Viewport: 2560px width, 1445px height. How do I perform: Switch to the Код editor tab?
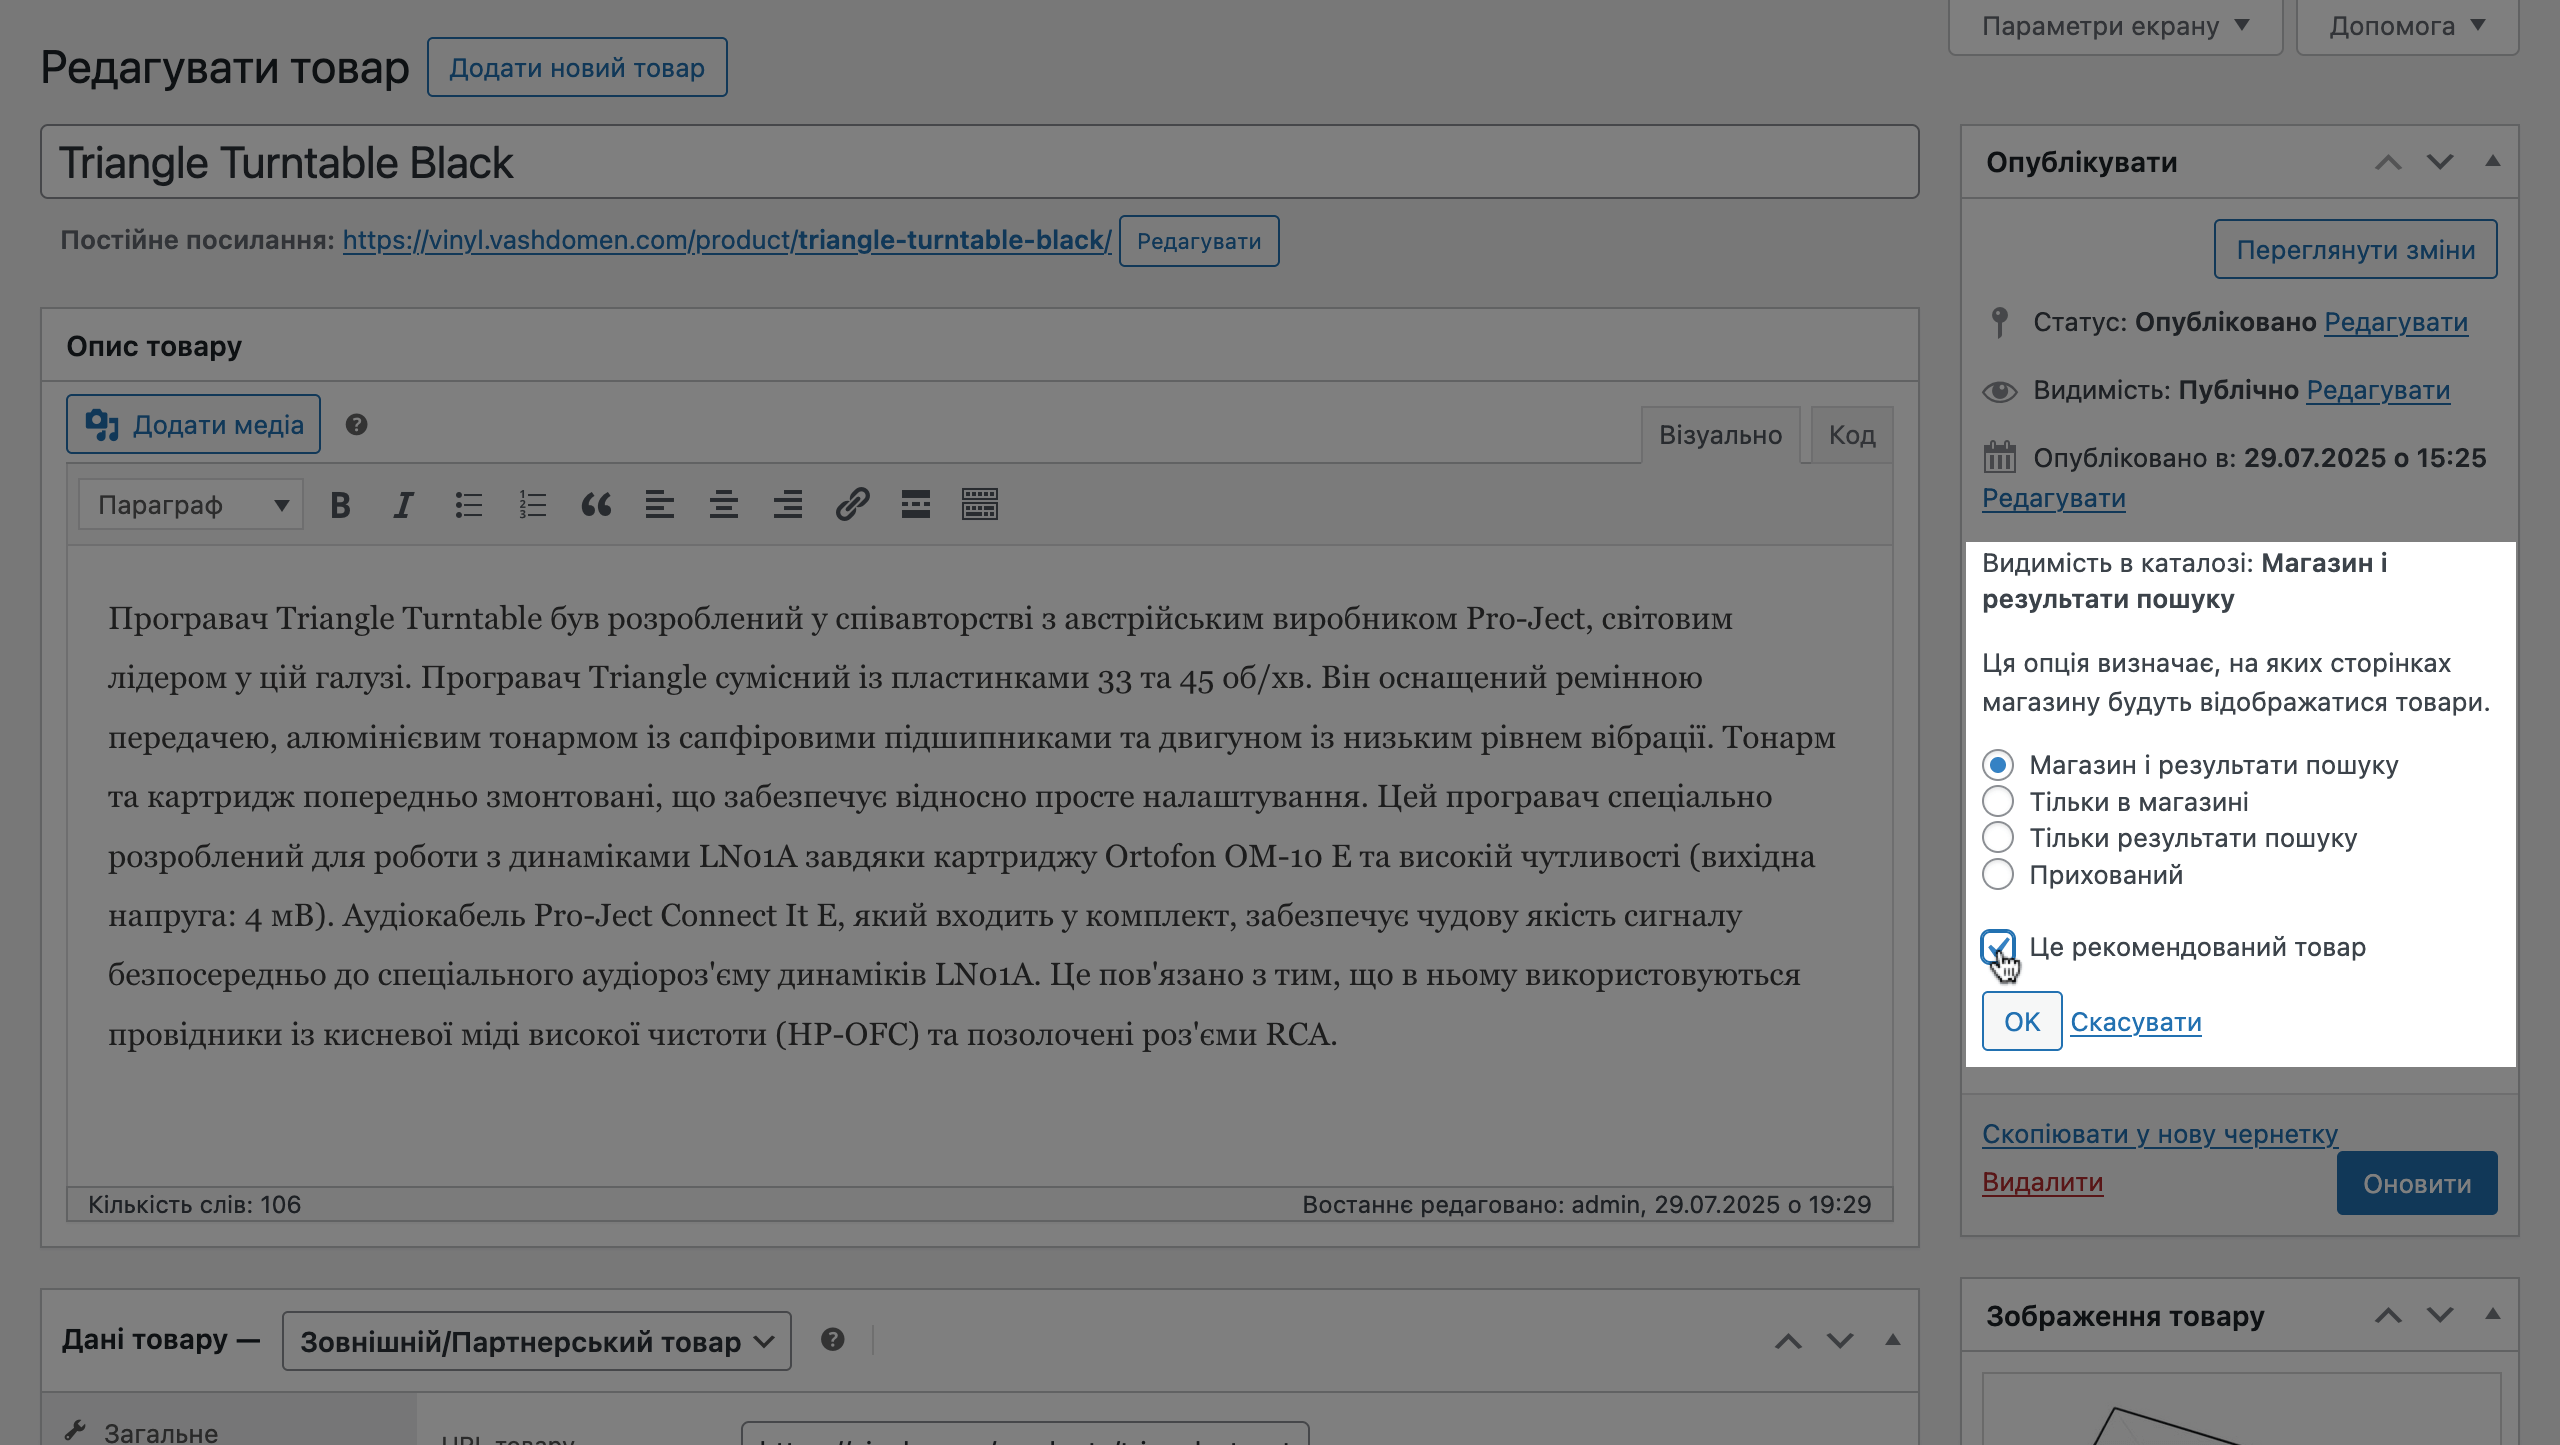1849,434
